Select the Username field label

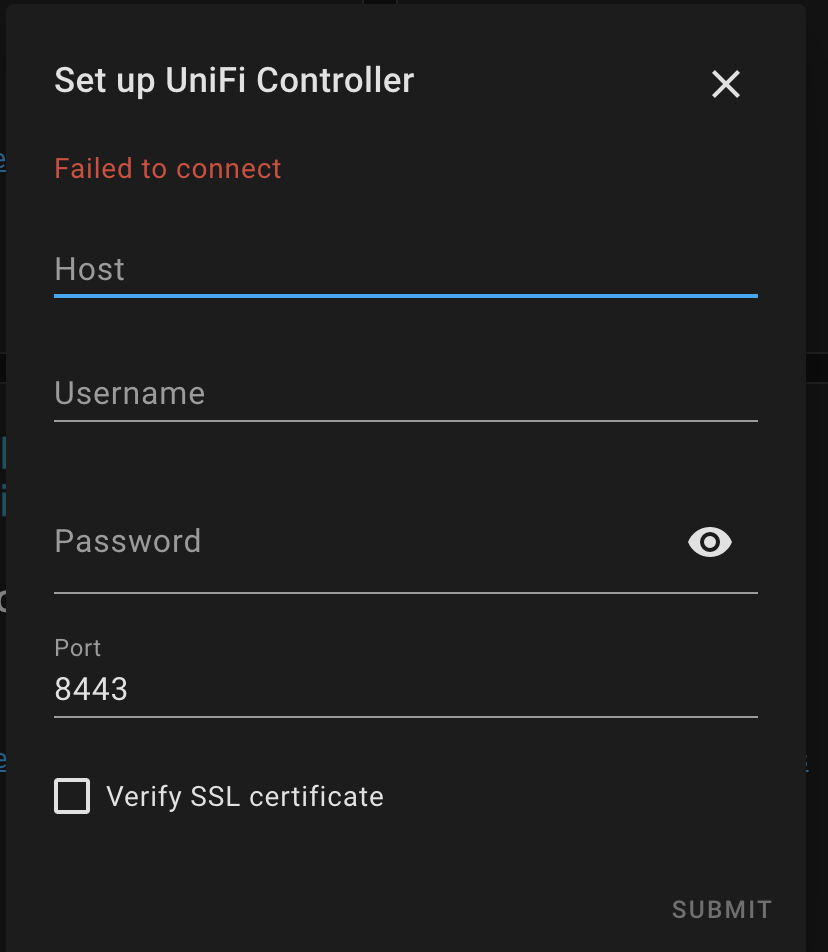click(x=130, y=393)
